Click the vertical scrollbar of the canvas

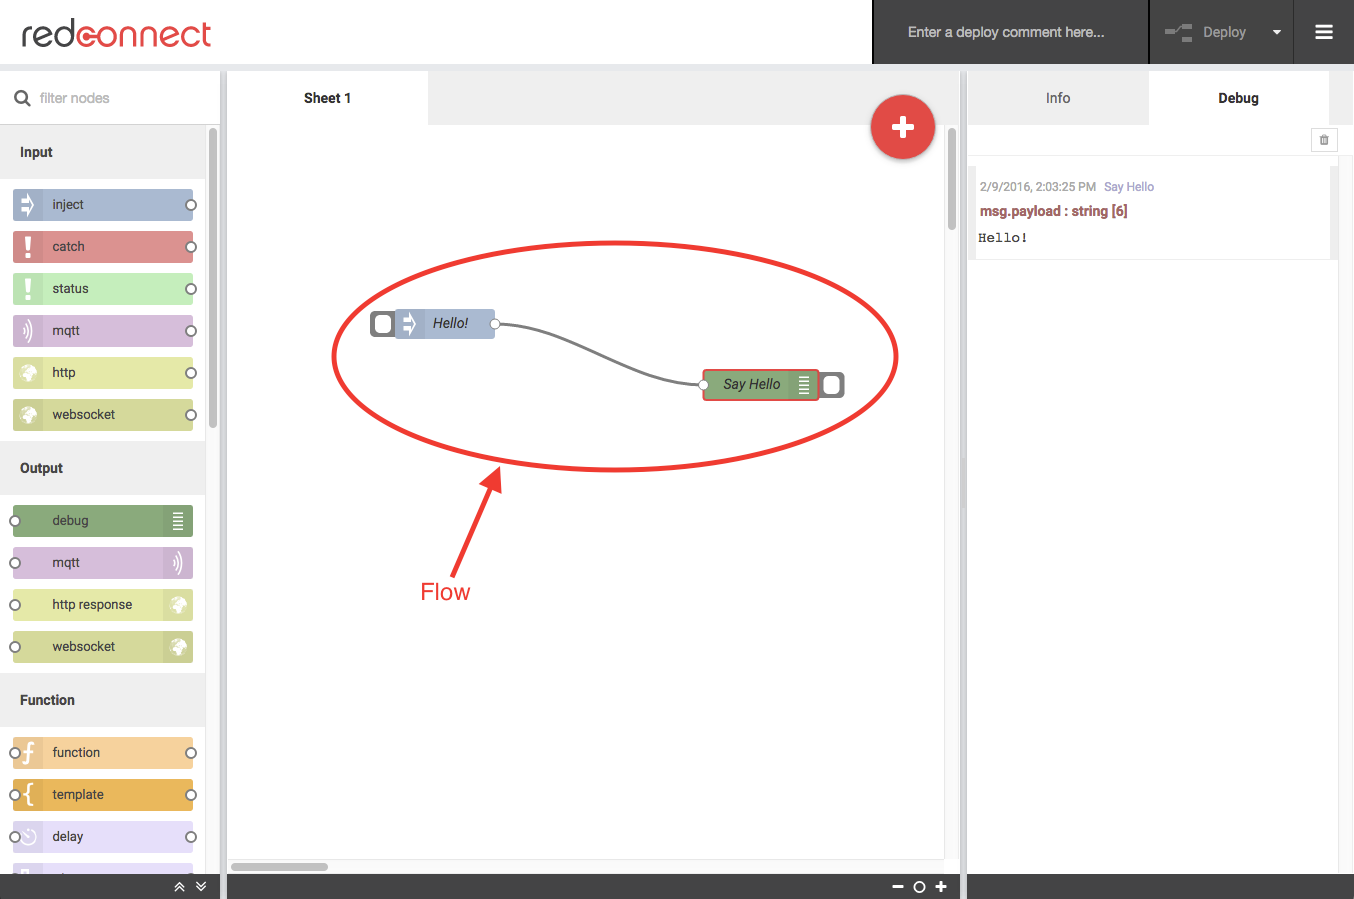pos(952,178)
